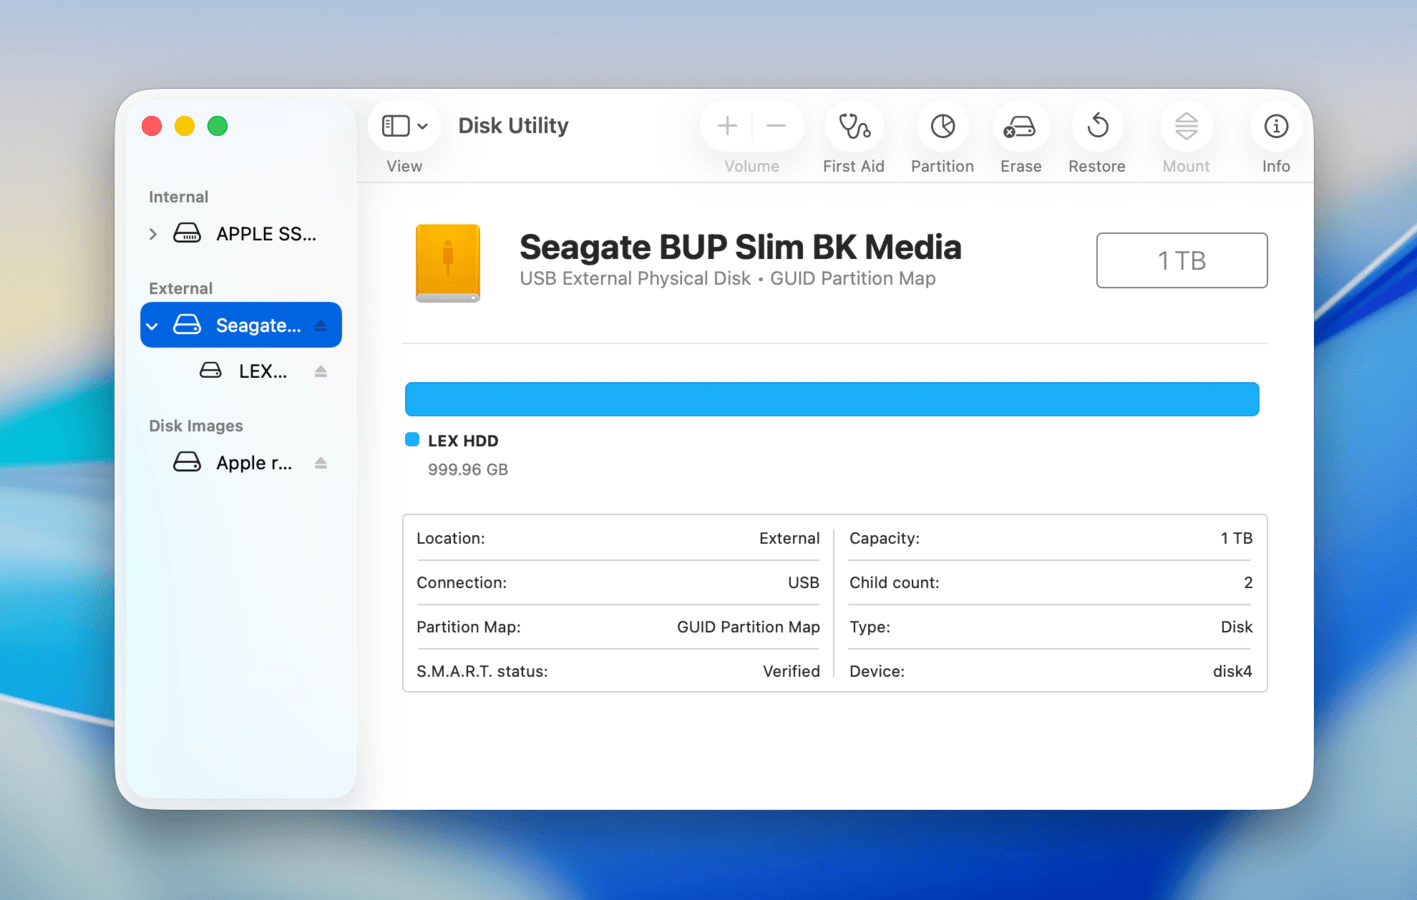
Task: Collapse the Seagate disk tree
Action: (x=153, y=326)
